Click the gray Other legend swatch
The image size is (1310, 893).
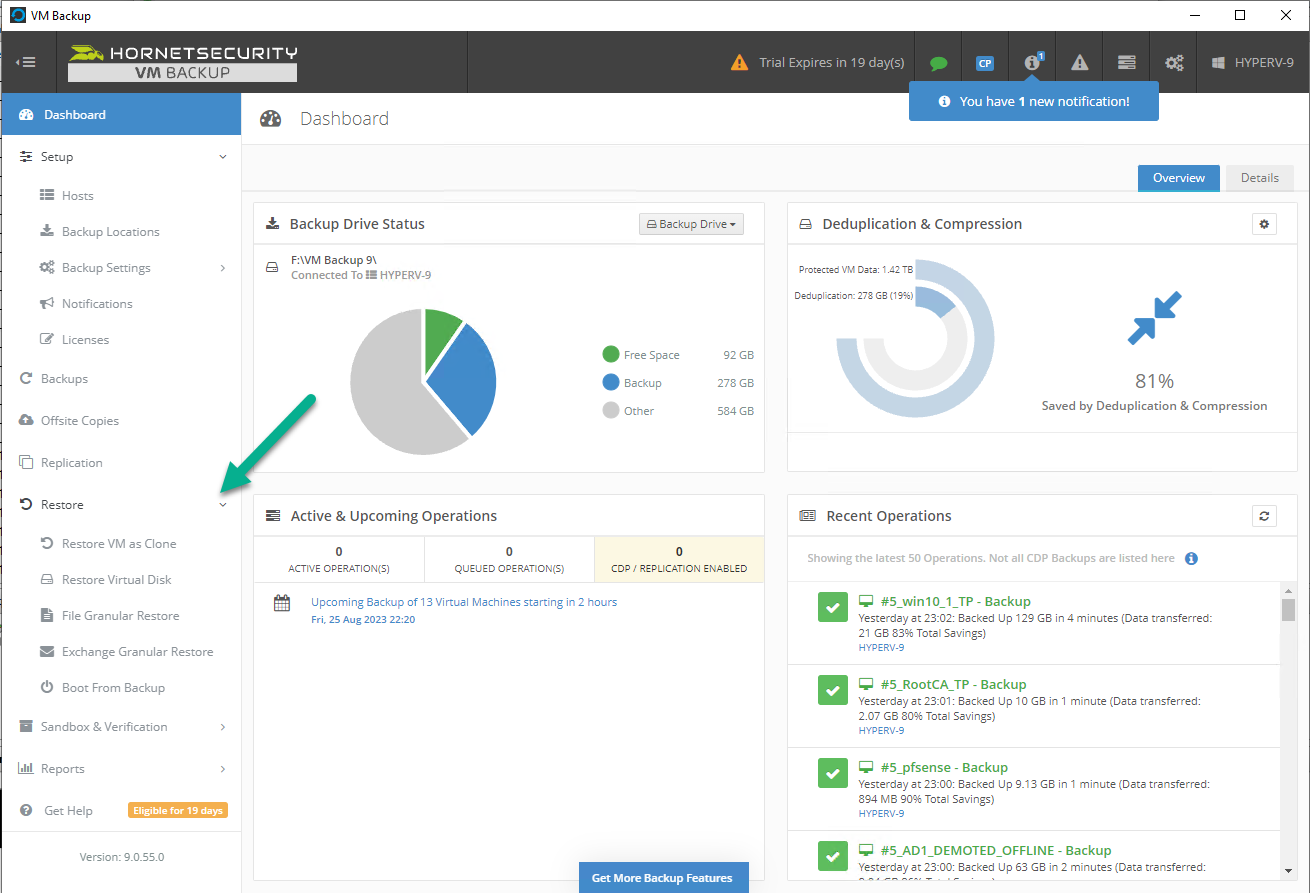click(x=611, y=410)
